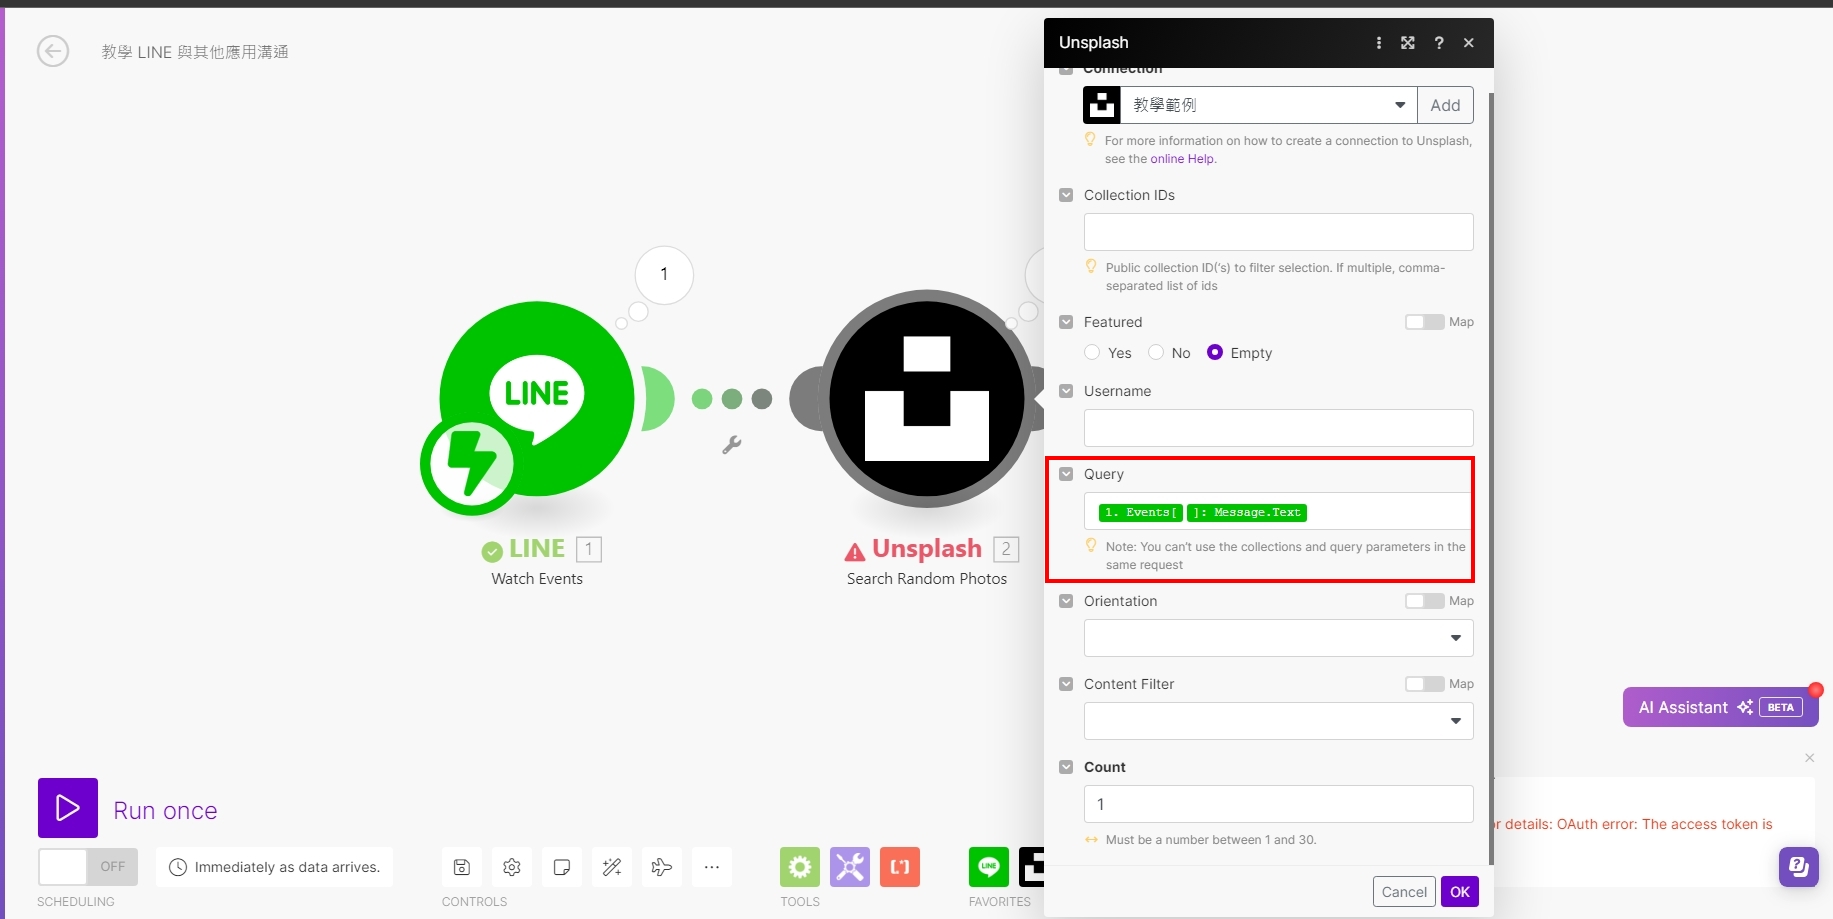Select the No radio for Featured
This screenshot has width=1833, height=919.
(1156, 353)
